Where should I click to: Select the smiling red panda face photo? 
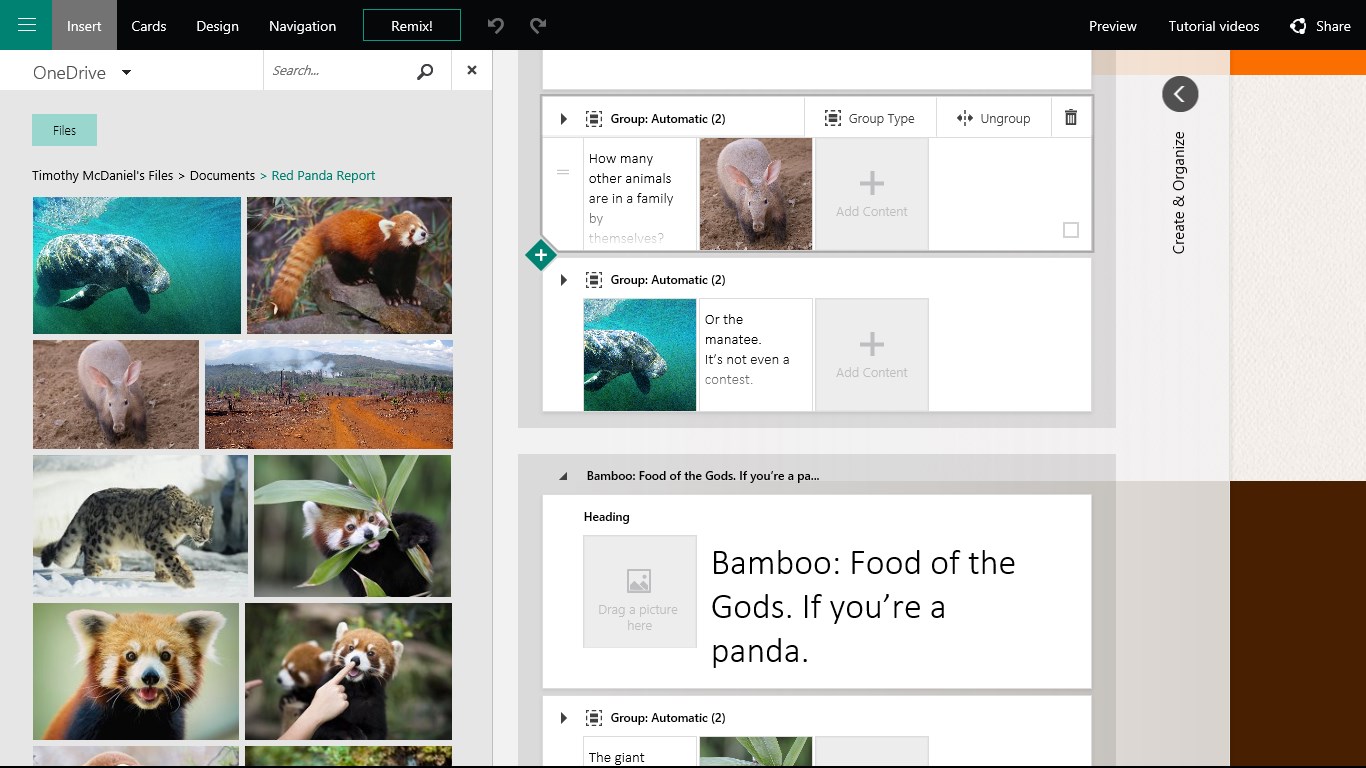[136, 671]
